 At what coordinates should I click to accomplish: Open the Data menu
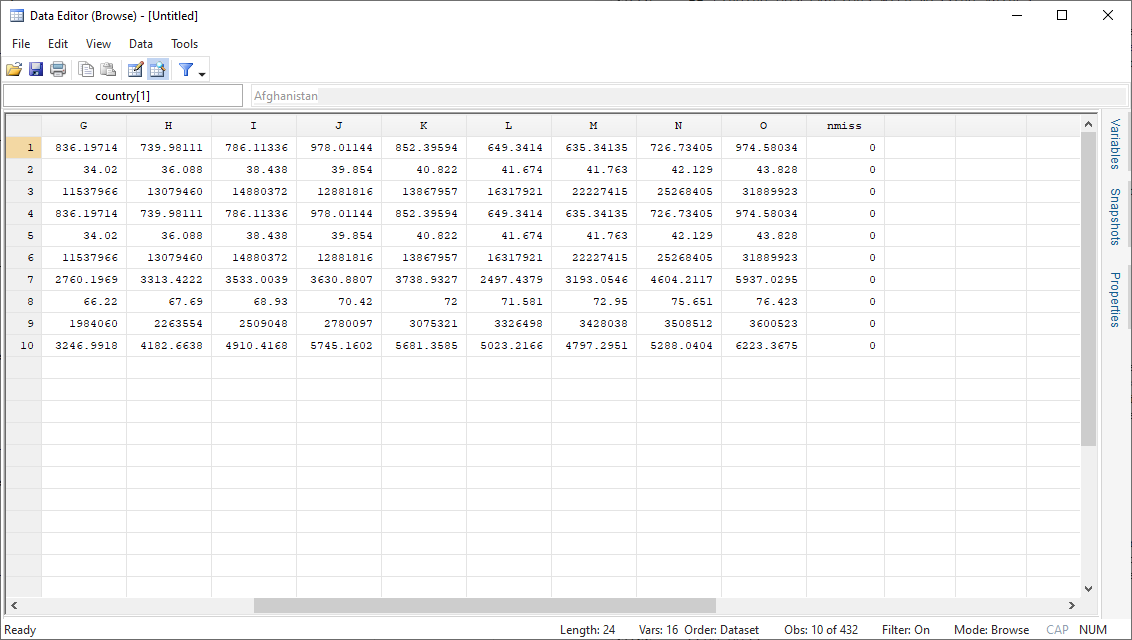[x=141, y=44]
